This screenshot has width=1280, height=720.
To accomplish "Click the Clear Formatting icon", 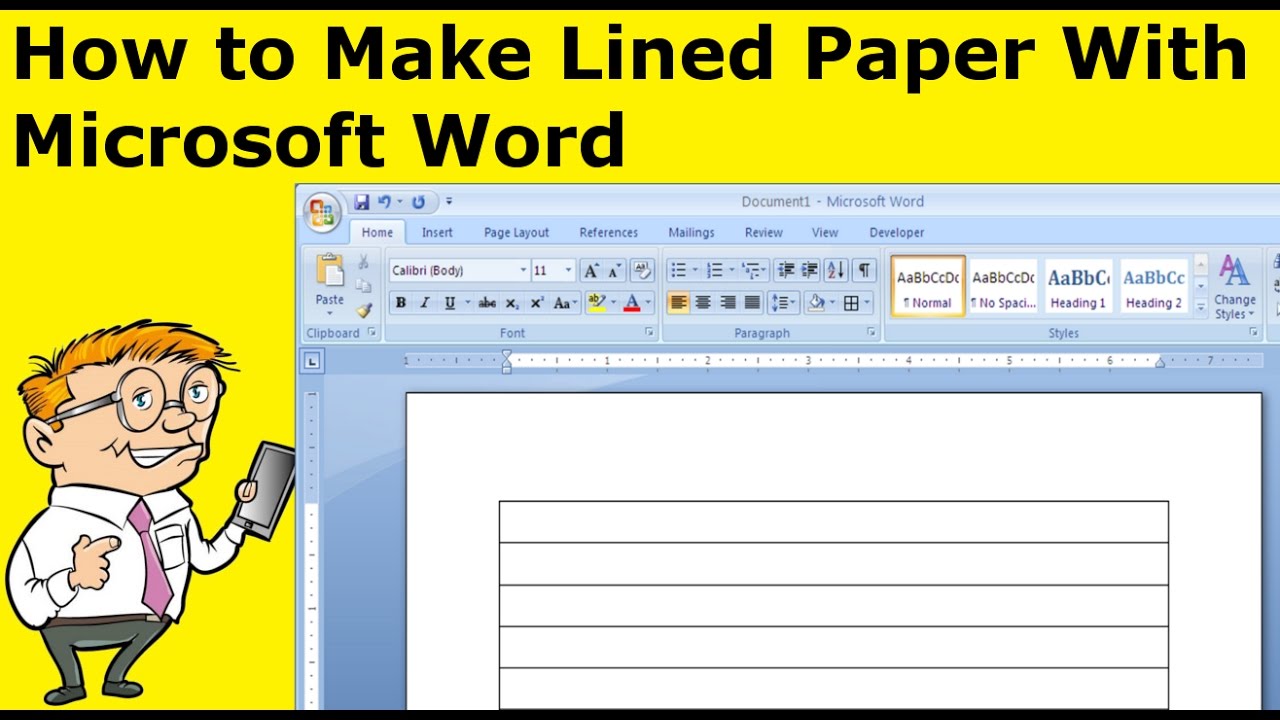I will coord(641,270).
